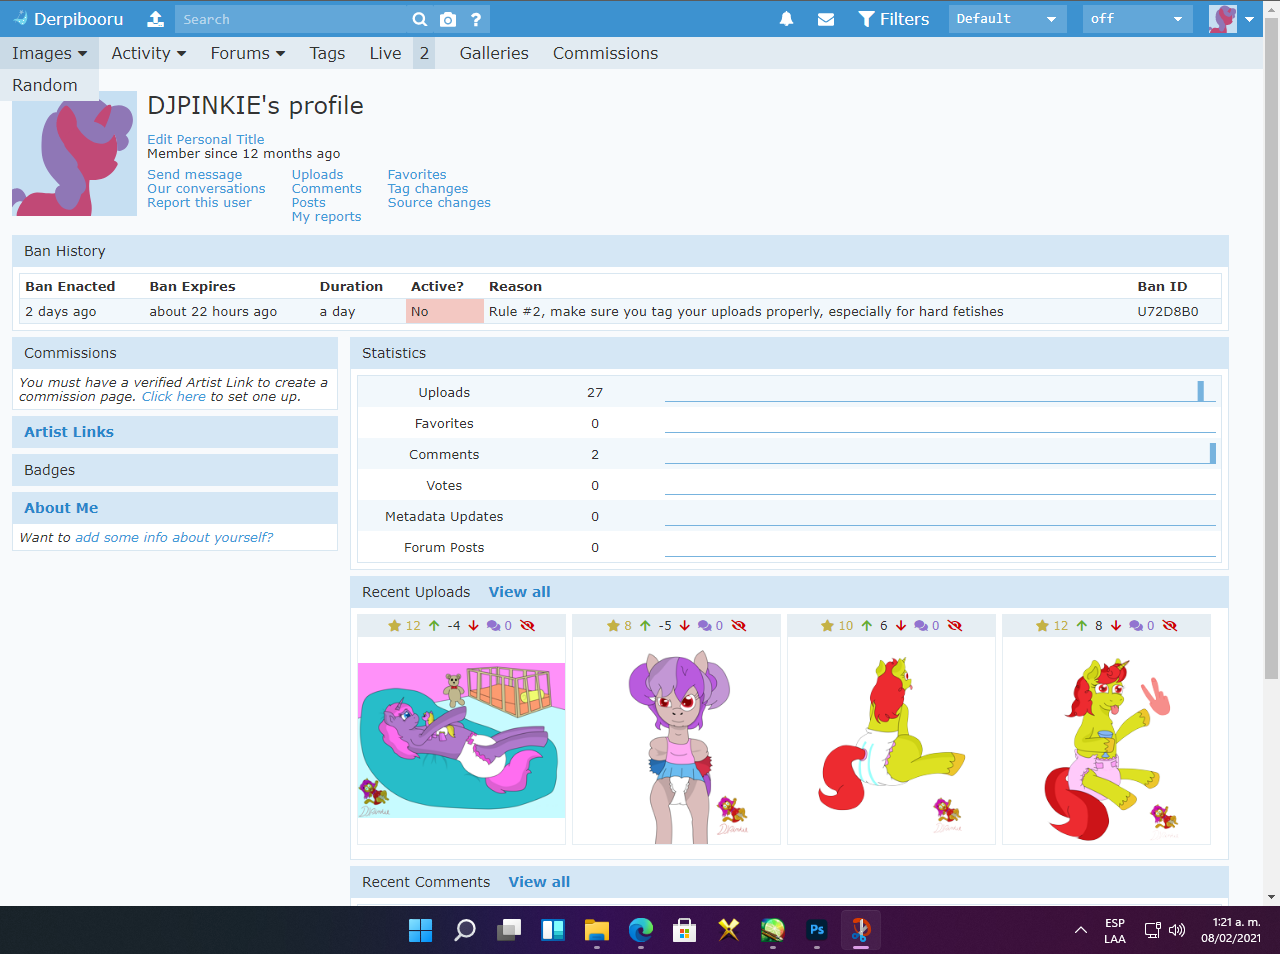Downvote the image with score 6
Viewport: 1280px width, 954px height.
pyautogui.click(x=901, y=626)
